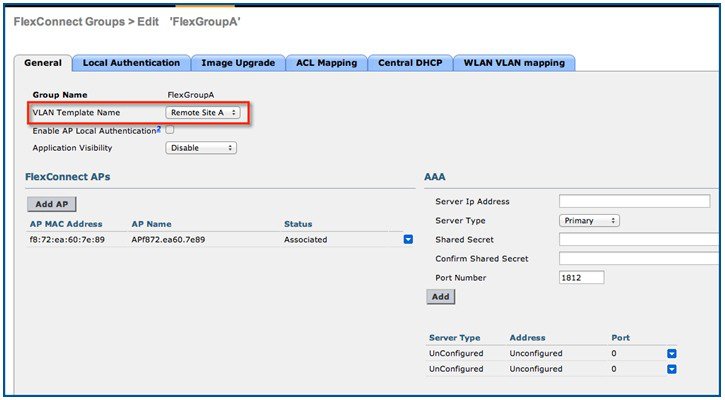Click the Port header in AAA table
Image resolution: width=725 pixels, height=400 pixels.
621,338
